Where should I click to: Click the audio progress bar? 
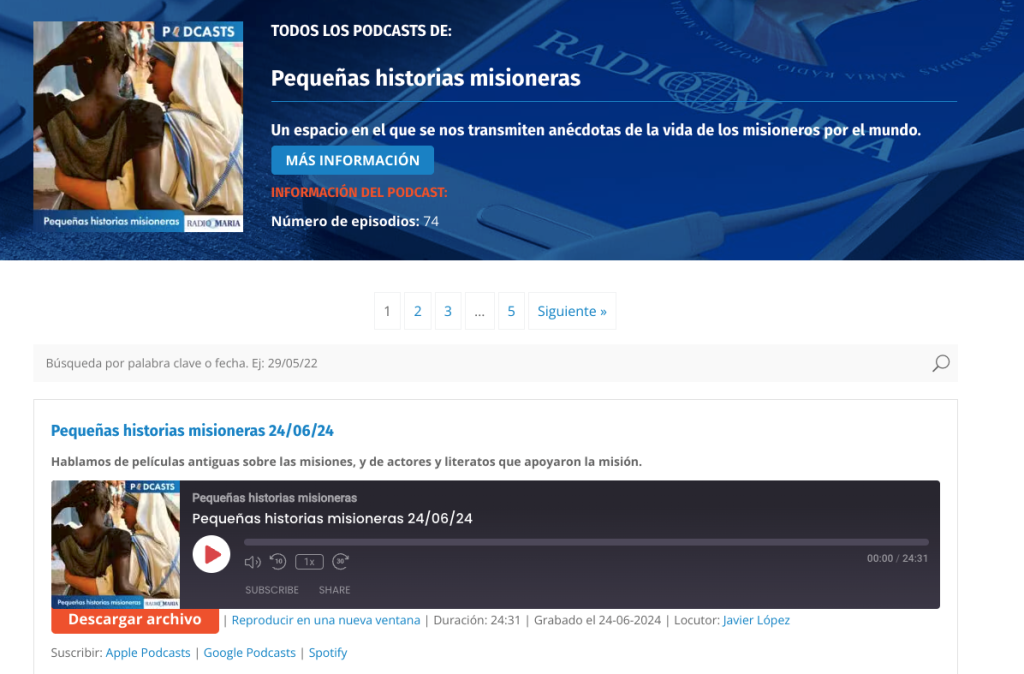pos(586,542)
